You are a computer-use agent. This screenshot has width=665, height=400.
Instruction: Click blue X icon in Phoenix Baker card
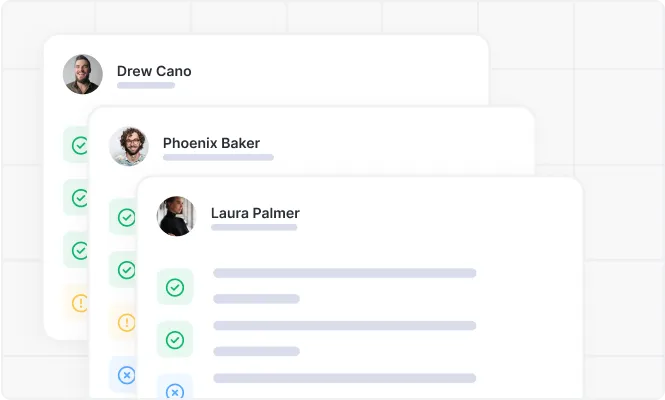(126, 375)
